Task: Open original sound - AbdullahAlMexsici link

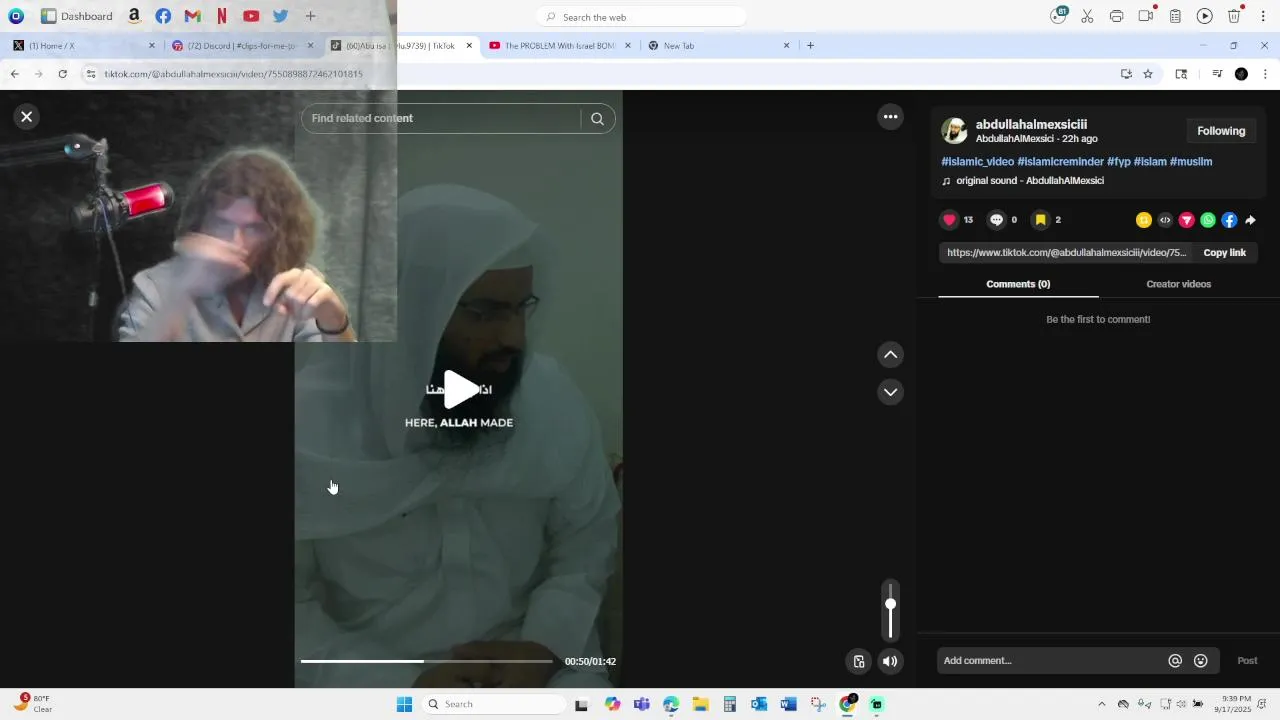Action: (1030, 181)
